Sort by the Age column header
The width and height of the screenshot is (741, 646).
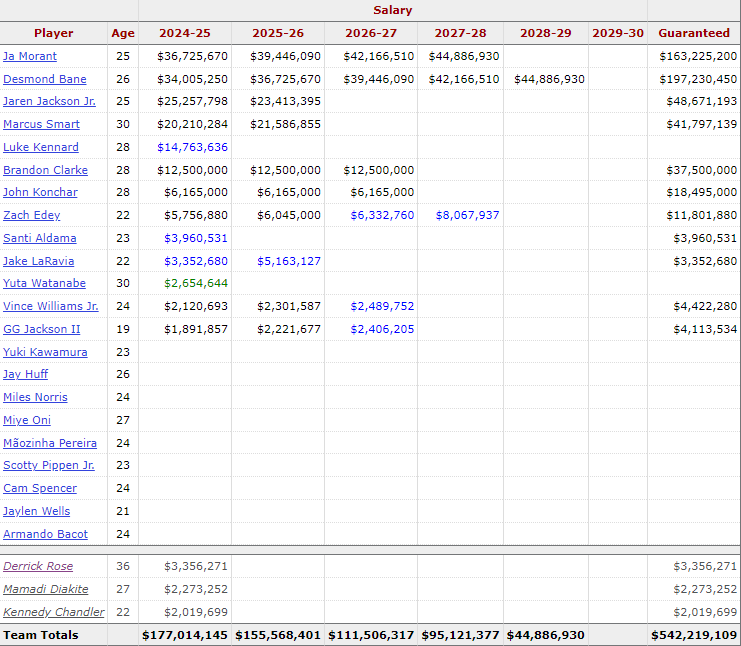123,33
